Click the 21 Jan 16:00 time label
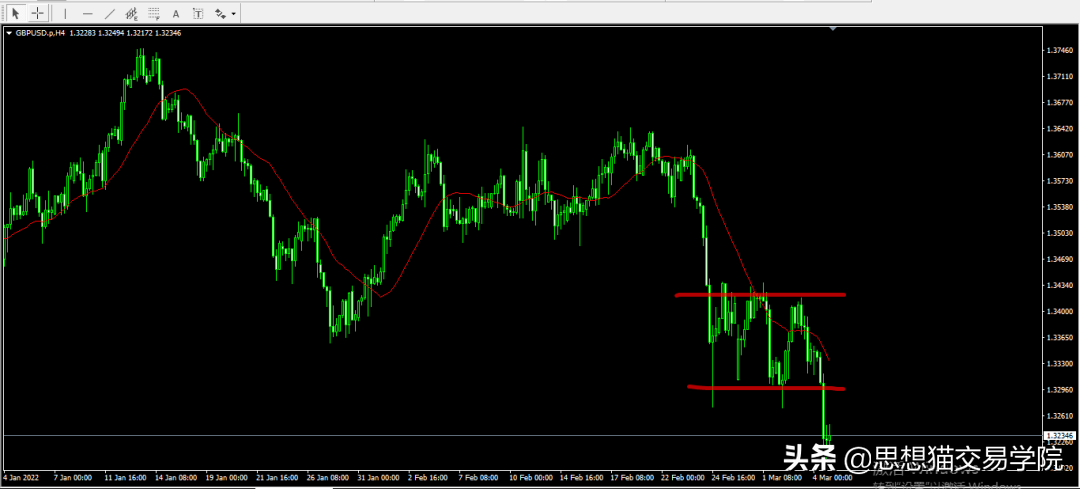The width and height of the screenshot is (1080, 489). tap(278, 477)
